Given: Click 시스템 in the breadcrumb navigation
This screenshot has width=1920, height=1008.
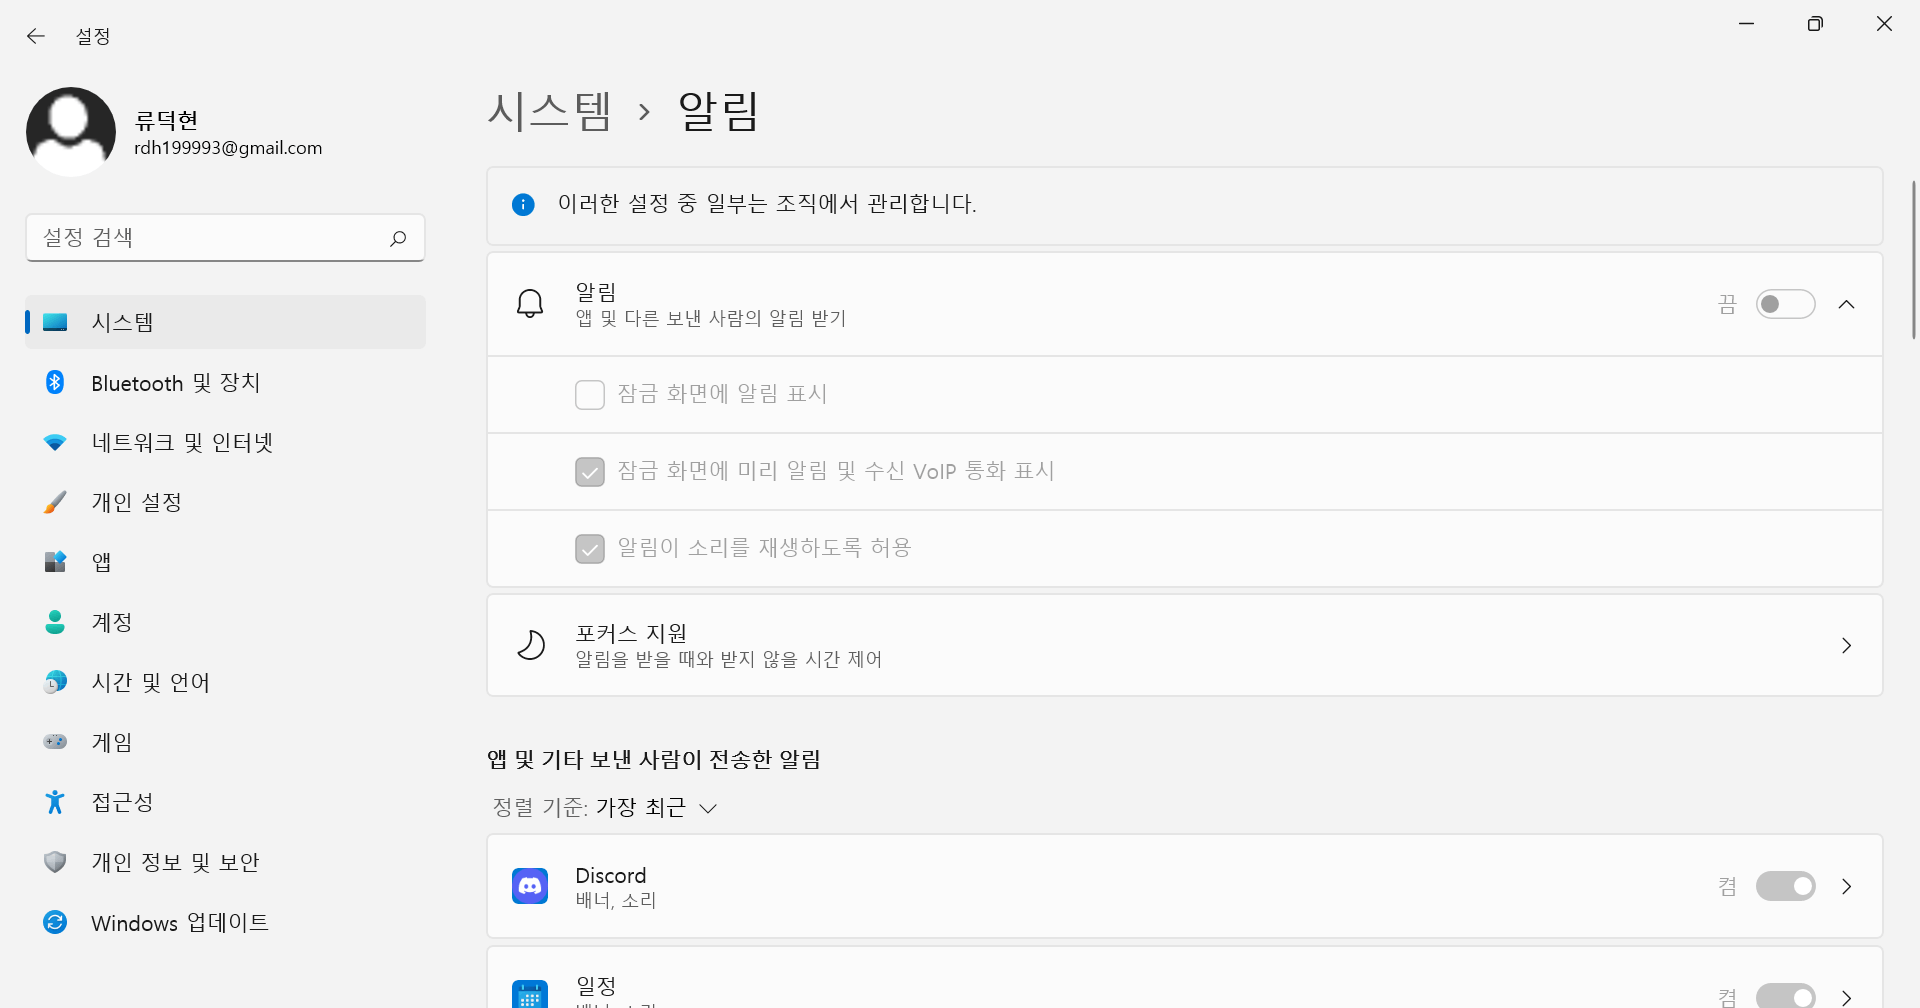Looking at the screenshot, I should coord(549,111).
